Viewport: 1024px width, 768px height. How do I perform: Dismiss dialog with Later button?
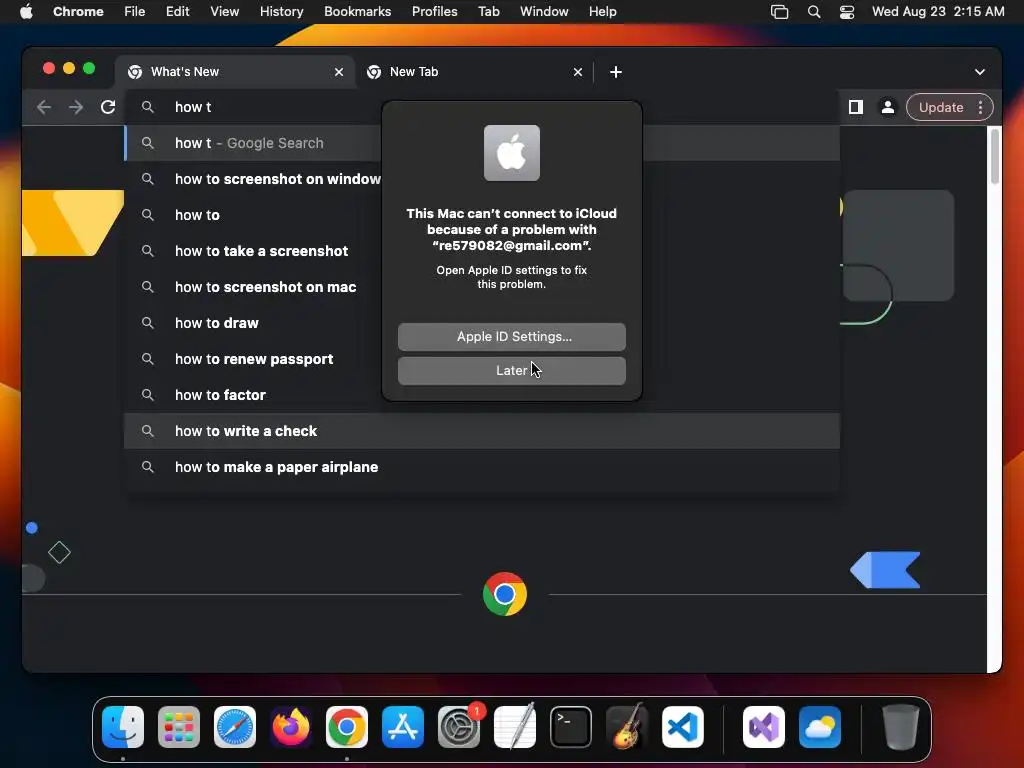coord(512,371)
